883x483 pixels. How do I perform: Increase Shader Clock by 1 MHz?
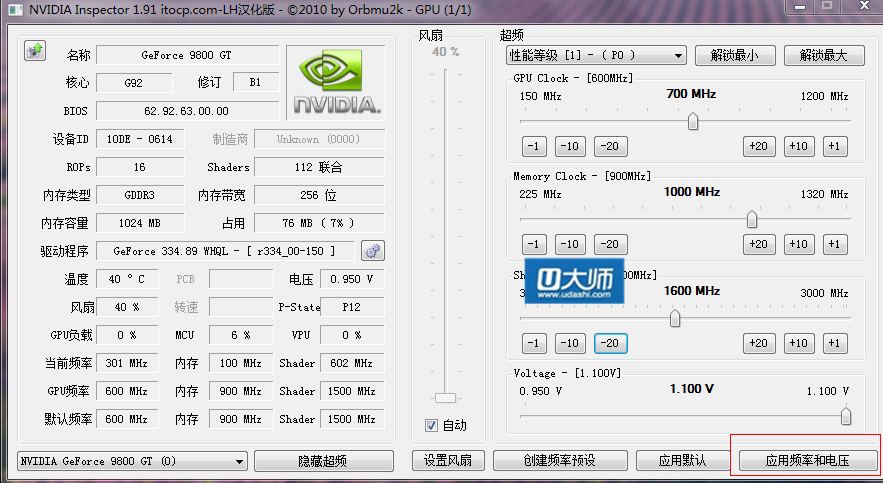[x=835, y=343]
